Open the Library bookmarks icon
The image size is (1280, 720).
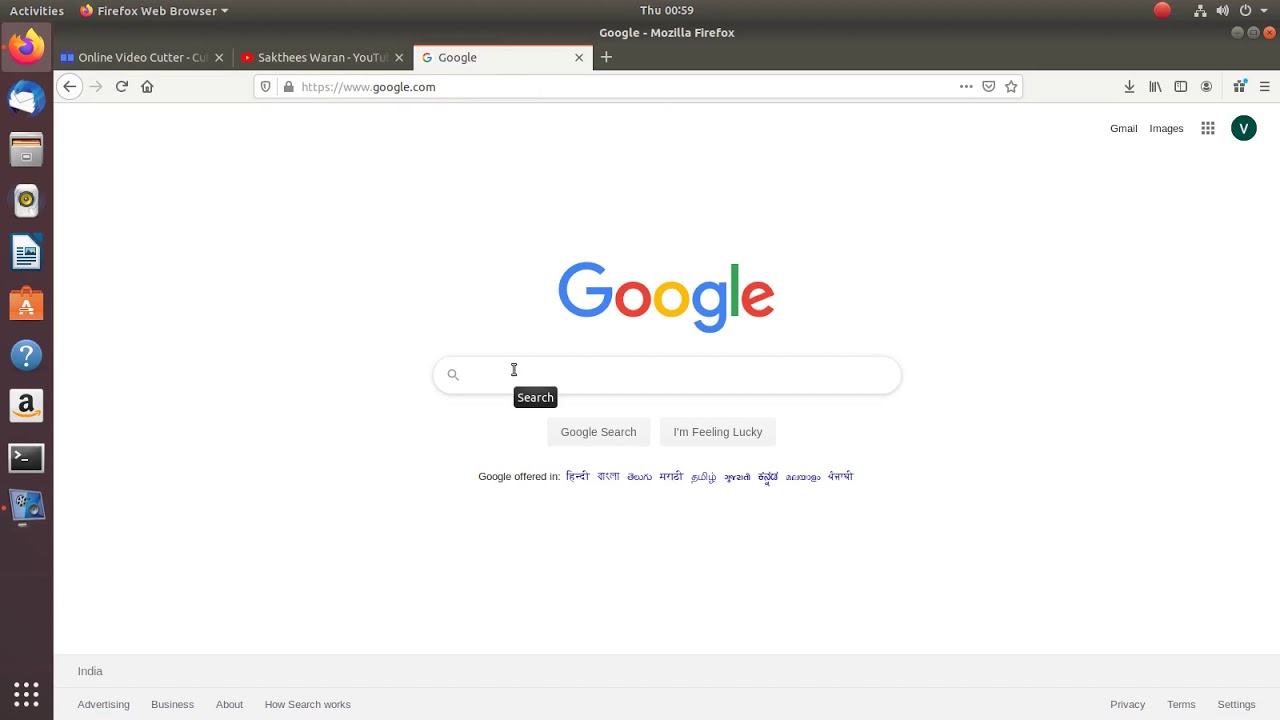coord(1155,87)
